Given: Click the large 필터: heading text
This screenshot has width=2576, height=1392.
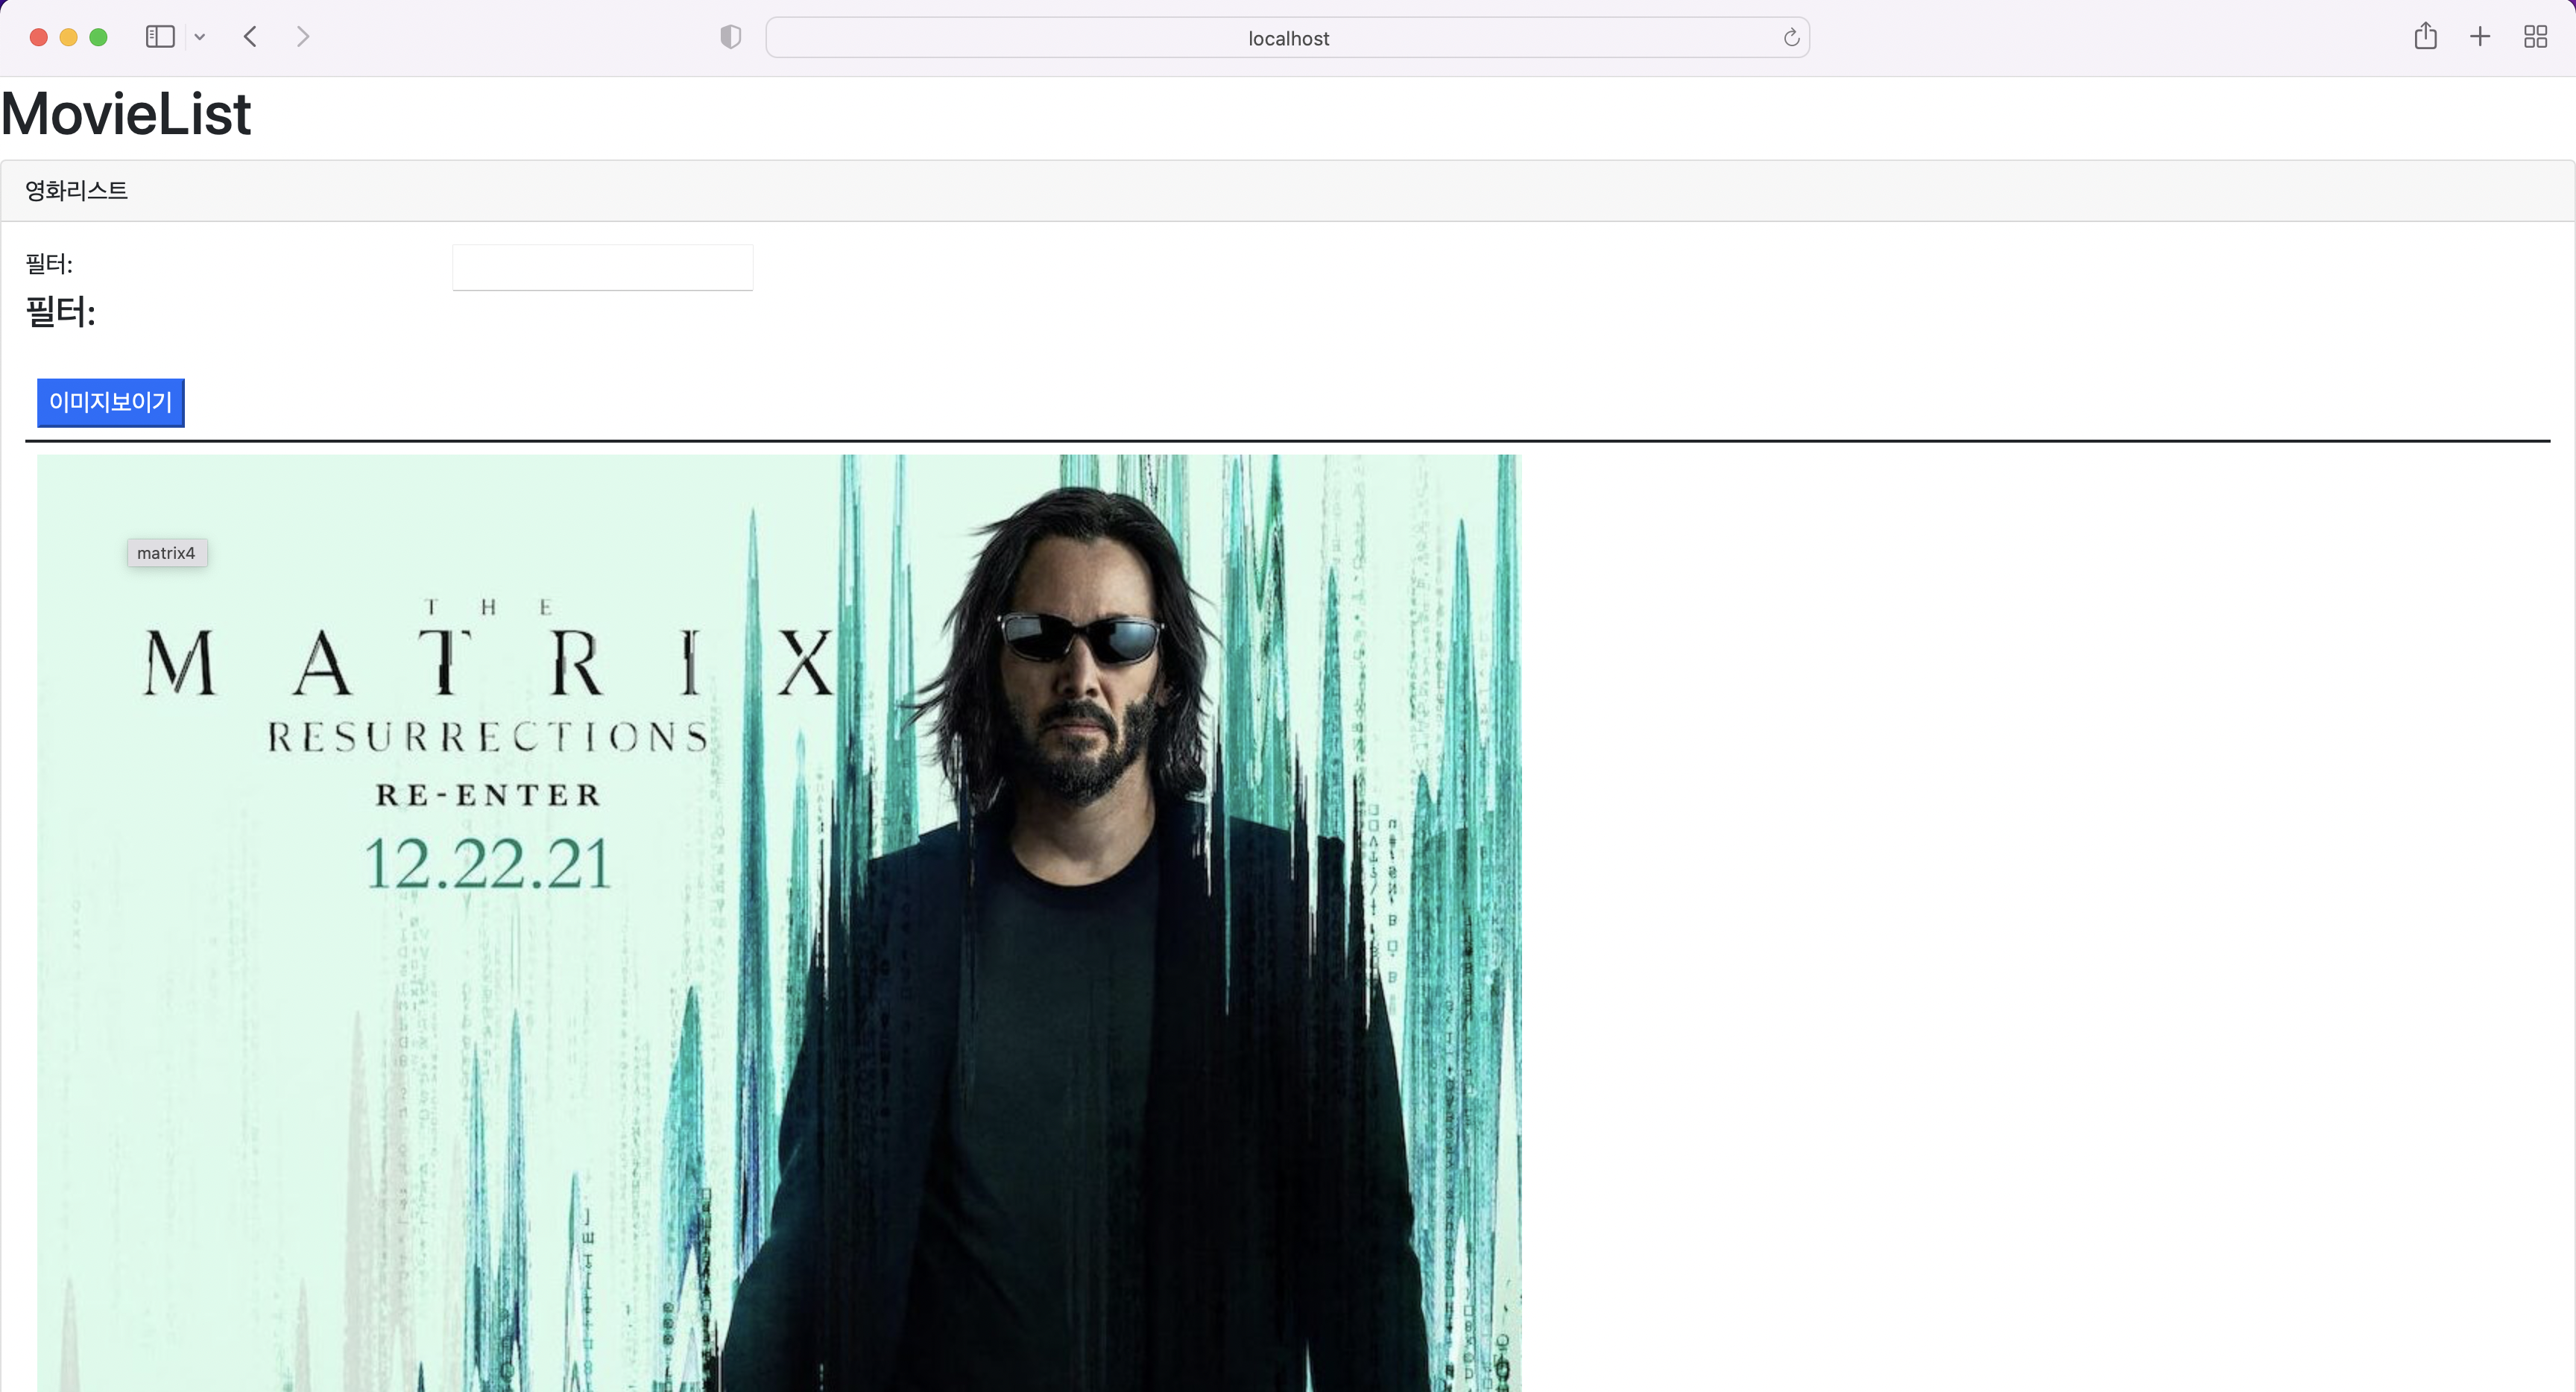Looking at the screenshot, I should click(x=60, y=312).
